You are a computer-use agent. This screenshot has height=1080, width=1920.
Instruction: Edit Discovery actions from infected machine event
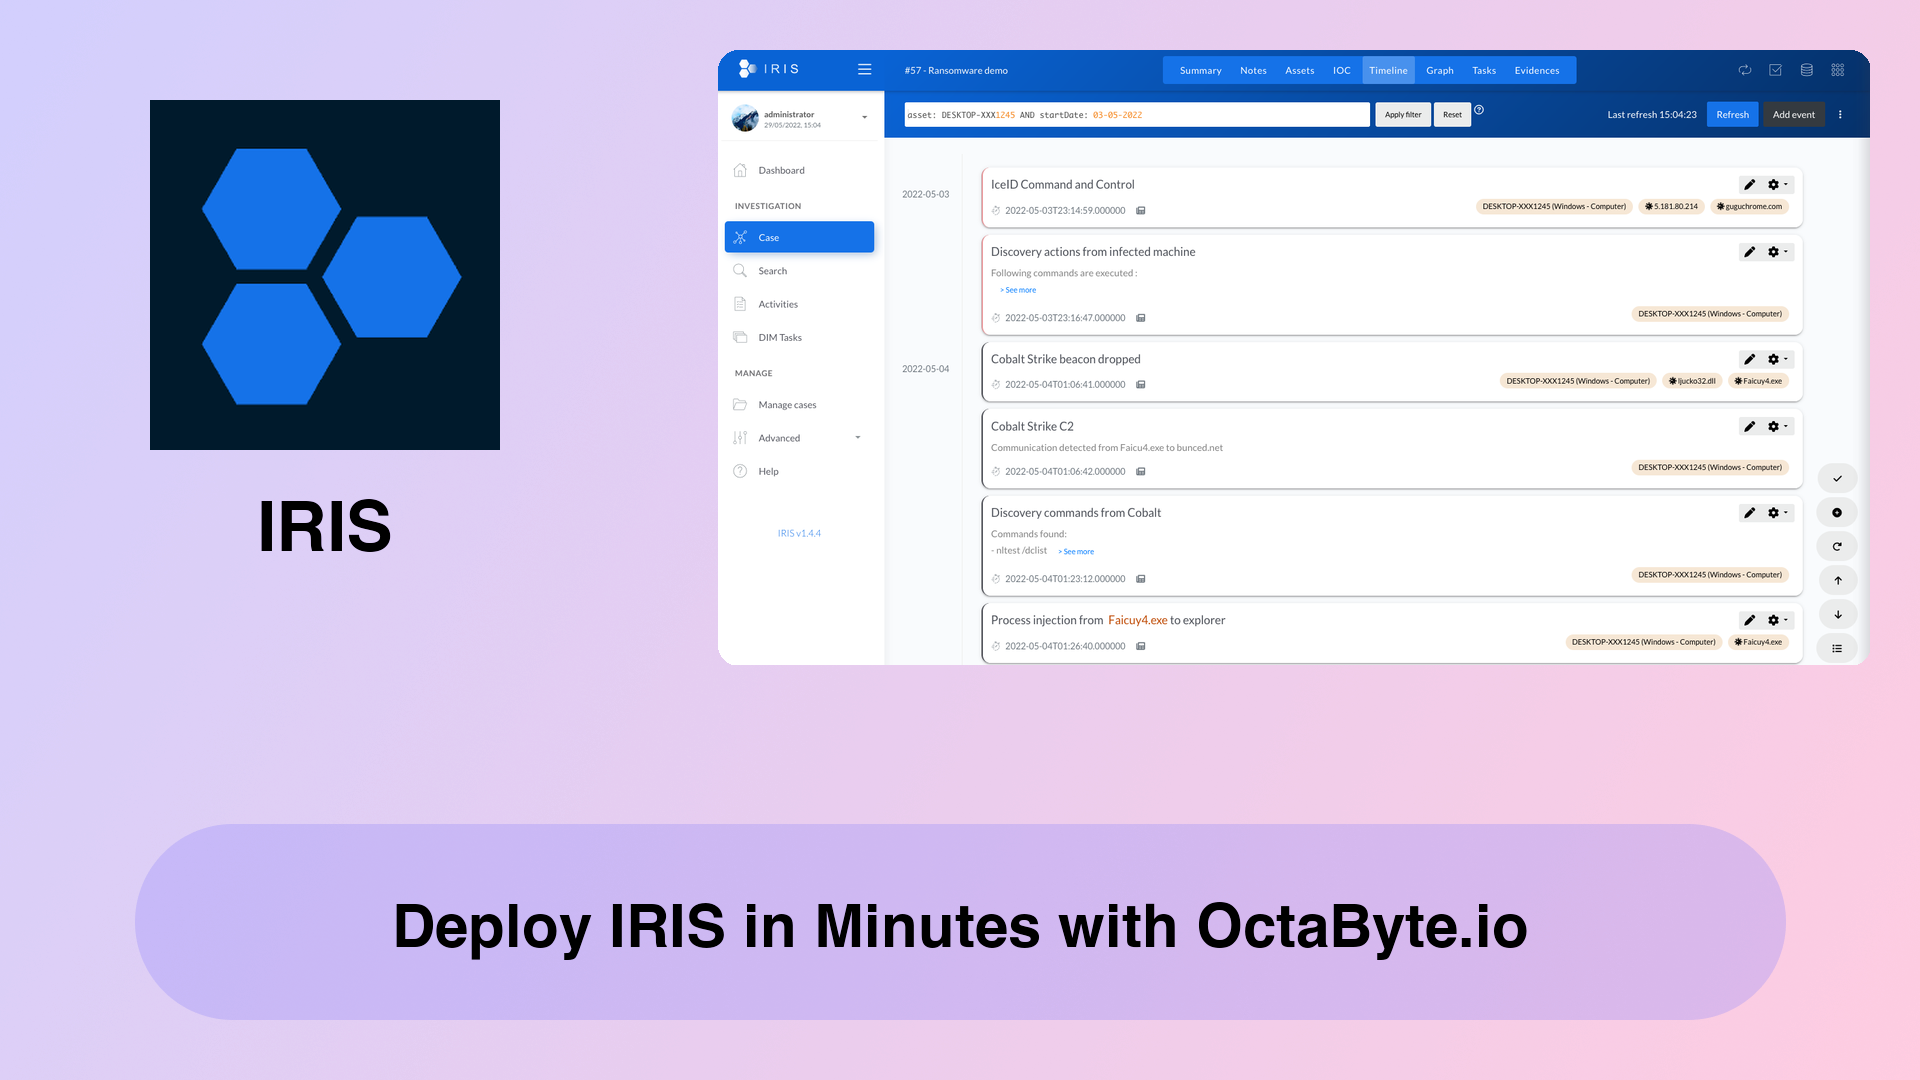1749,252
